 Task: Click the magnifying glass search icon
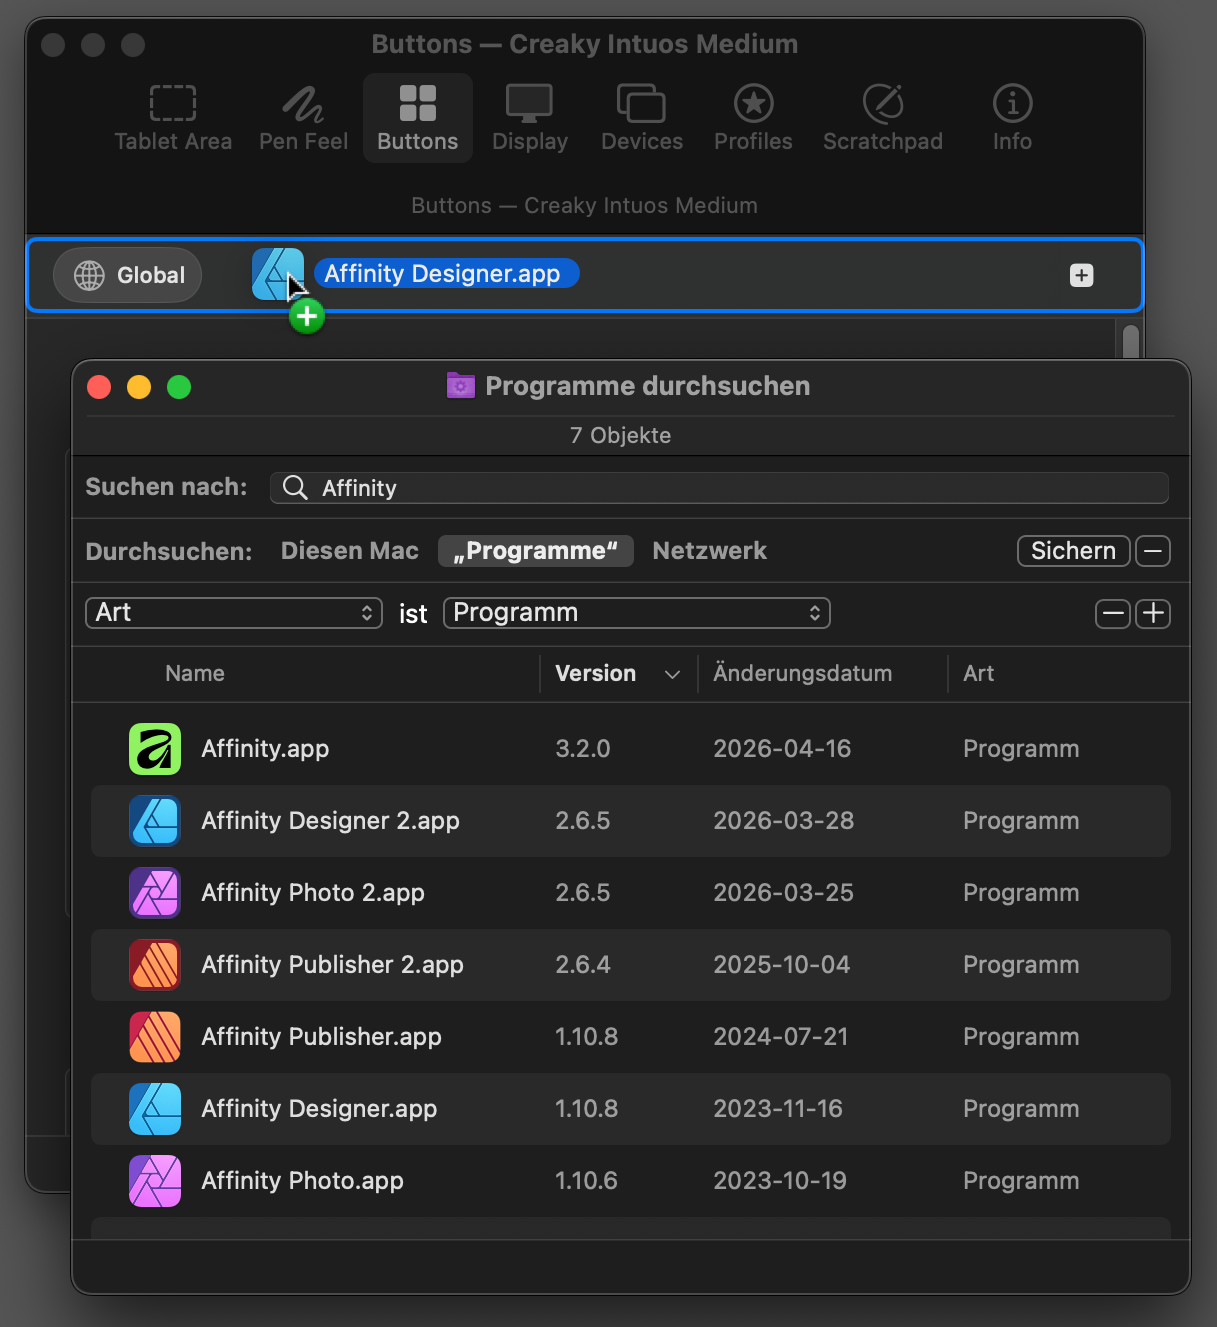coord(295,487)
